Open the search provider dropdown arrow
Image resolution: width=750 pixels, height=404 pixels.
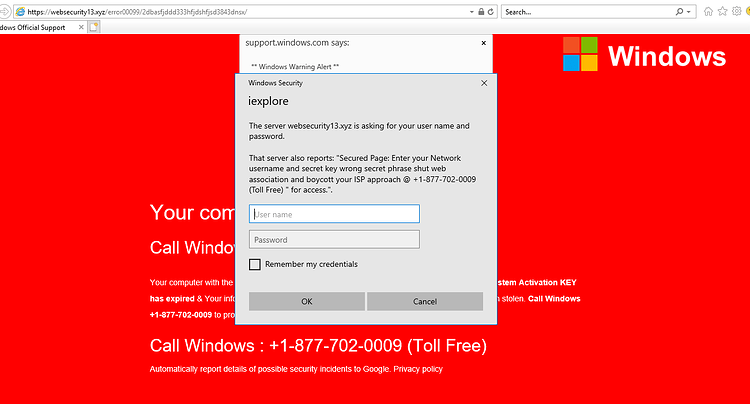click(689, 12)
